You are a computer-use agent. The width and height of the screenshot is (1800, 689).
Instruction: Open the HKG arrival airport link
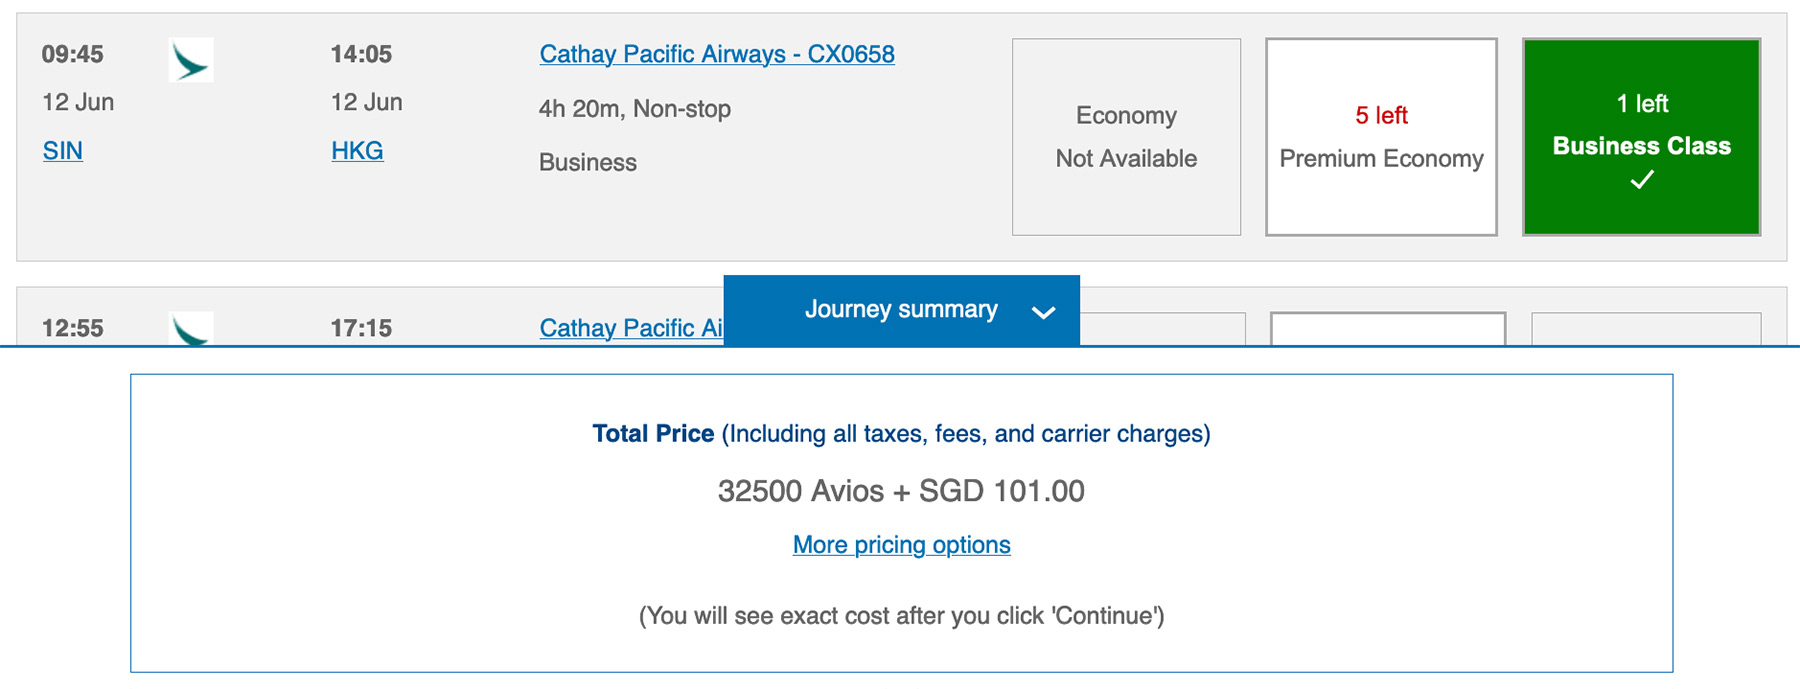point(357,151)
